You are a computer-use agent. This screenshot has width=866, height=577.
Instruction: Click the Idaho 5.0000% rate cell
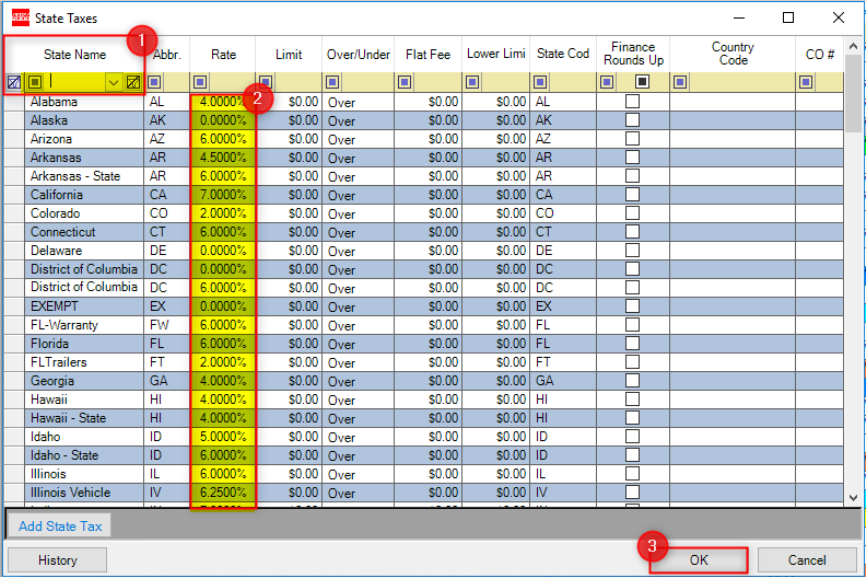pyautogui.click(x=223, y=436)
